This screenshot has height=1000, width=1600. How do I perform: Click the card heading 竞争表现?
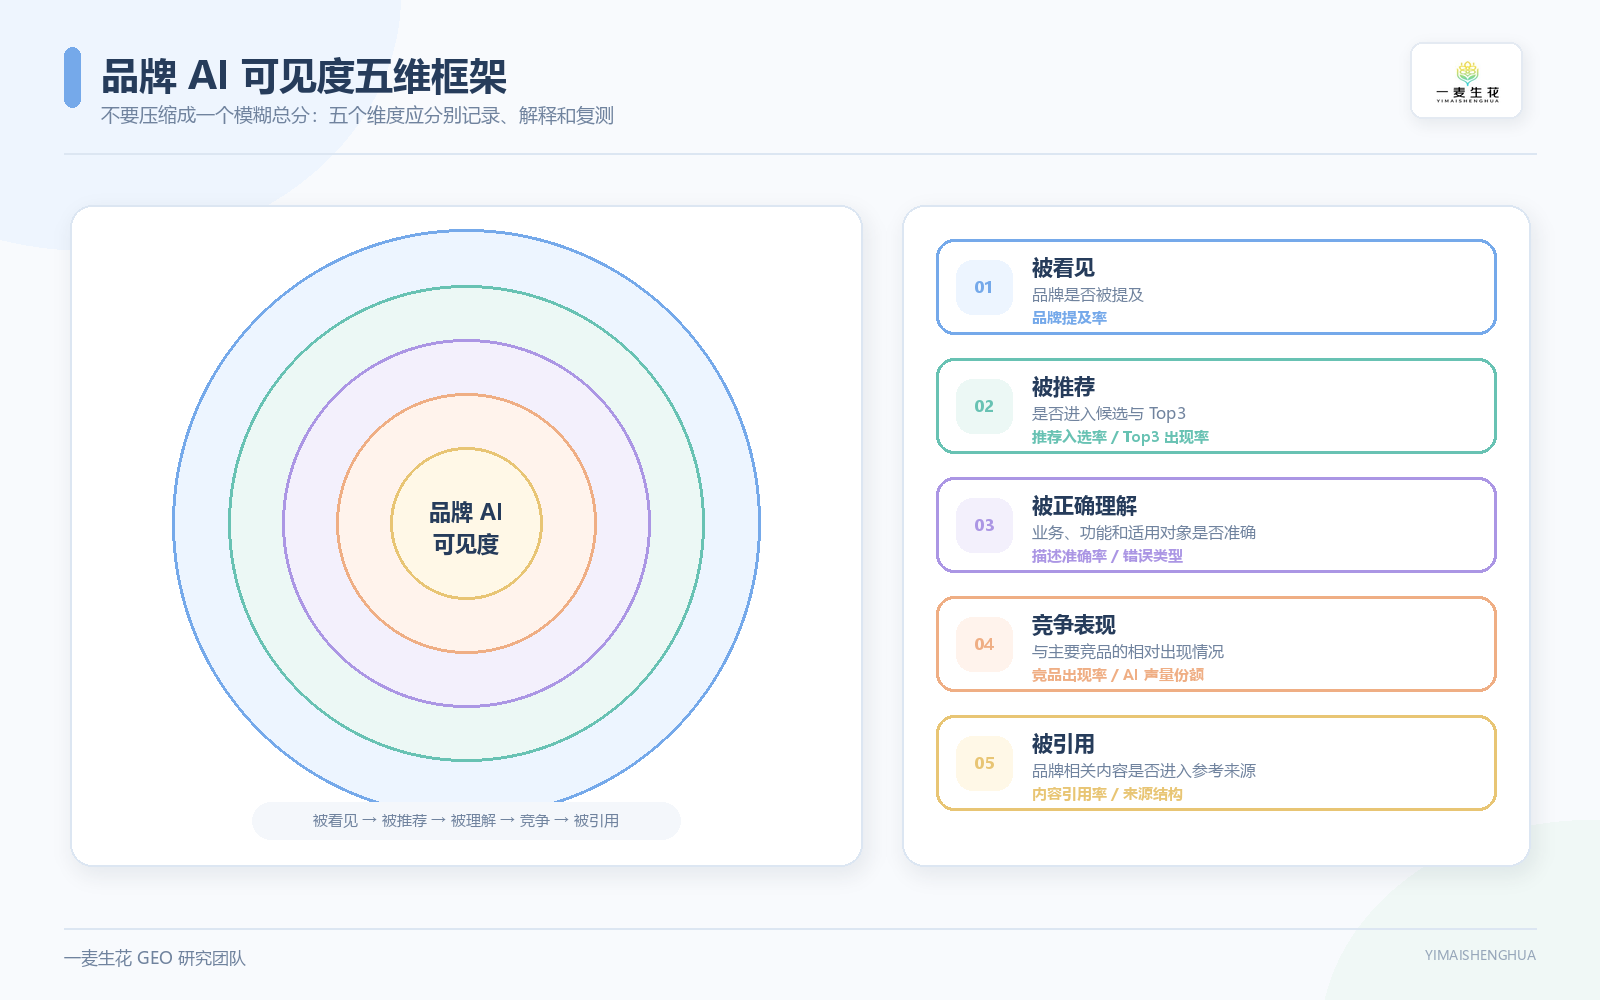coord(1073,625)
